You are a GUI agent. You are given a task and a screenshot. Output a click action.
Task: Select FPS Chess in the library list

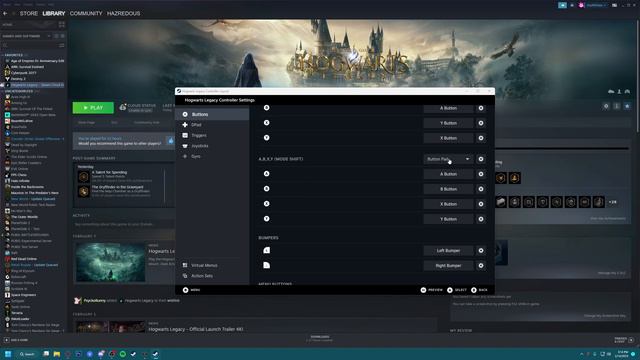click(19, 175)
